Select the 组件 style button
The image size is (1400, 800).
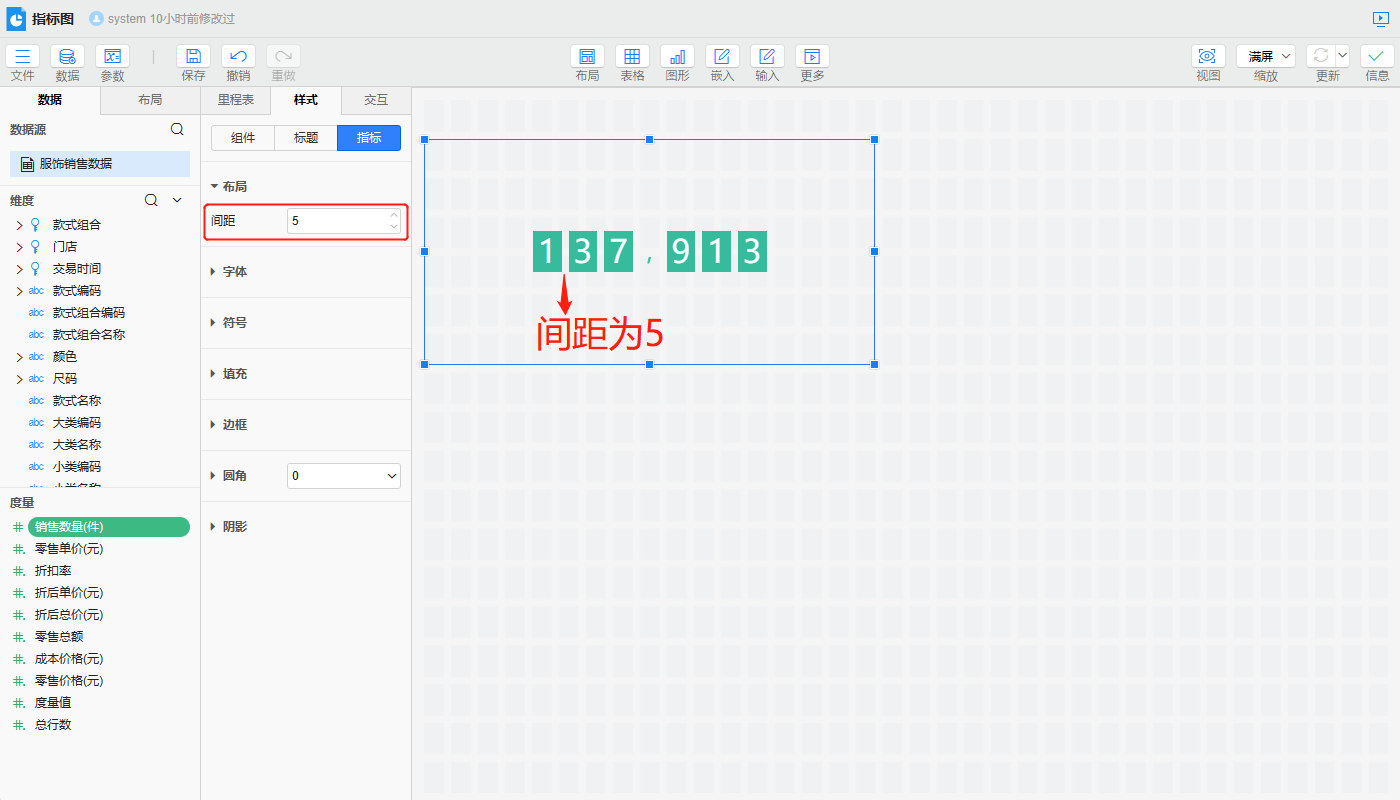(x=243, y=138)
